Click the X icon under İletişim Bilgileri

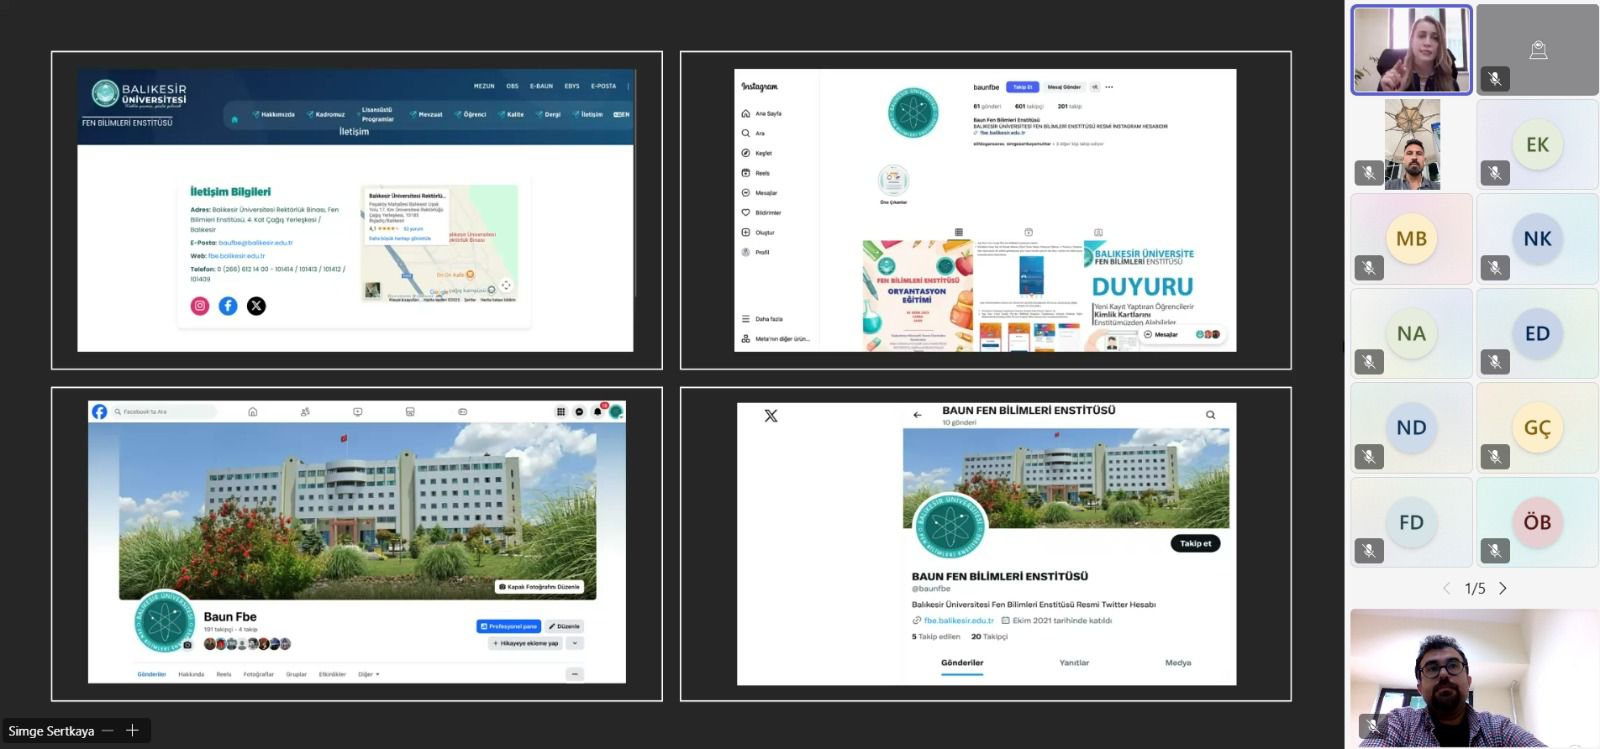tap(257, 306)
